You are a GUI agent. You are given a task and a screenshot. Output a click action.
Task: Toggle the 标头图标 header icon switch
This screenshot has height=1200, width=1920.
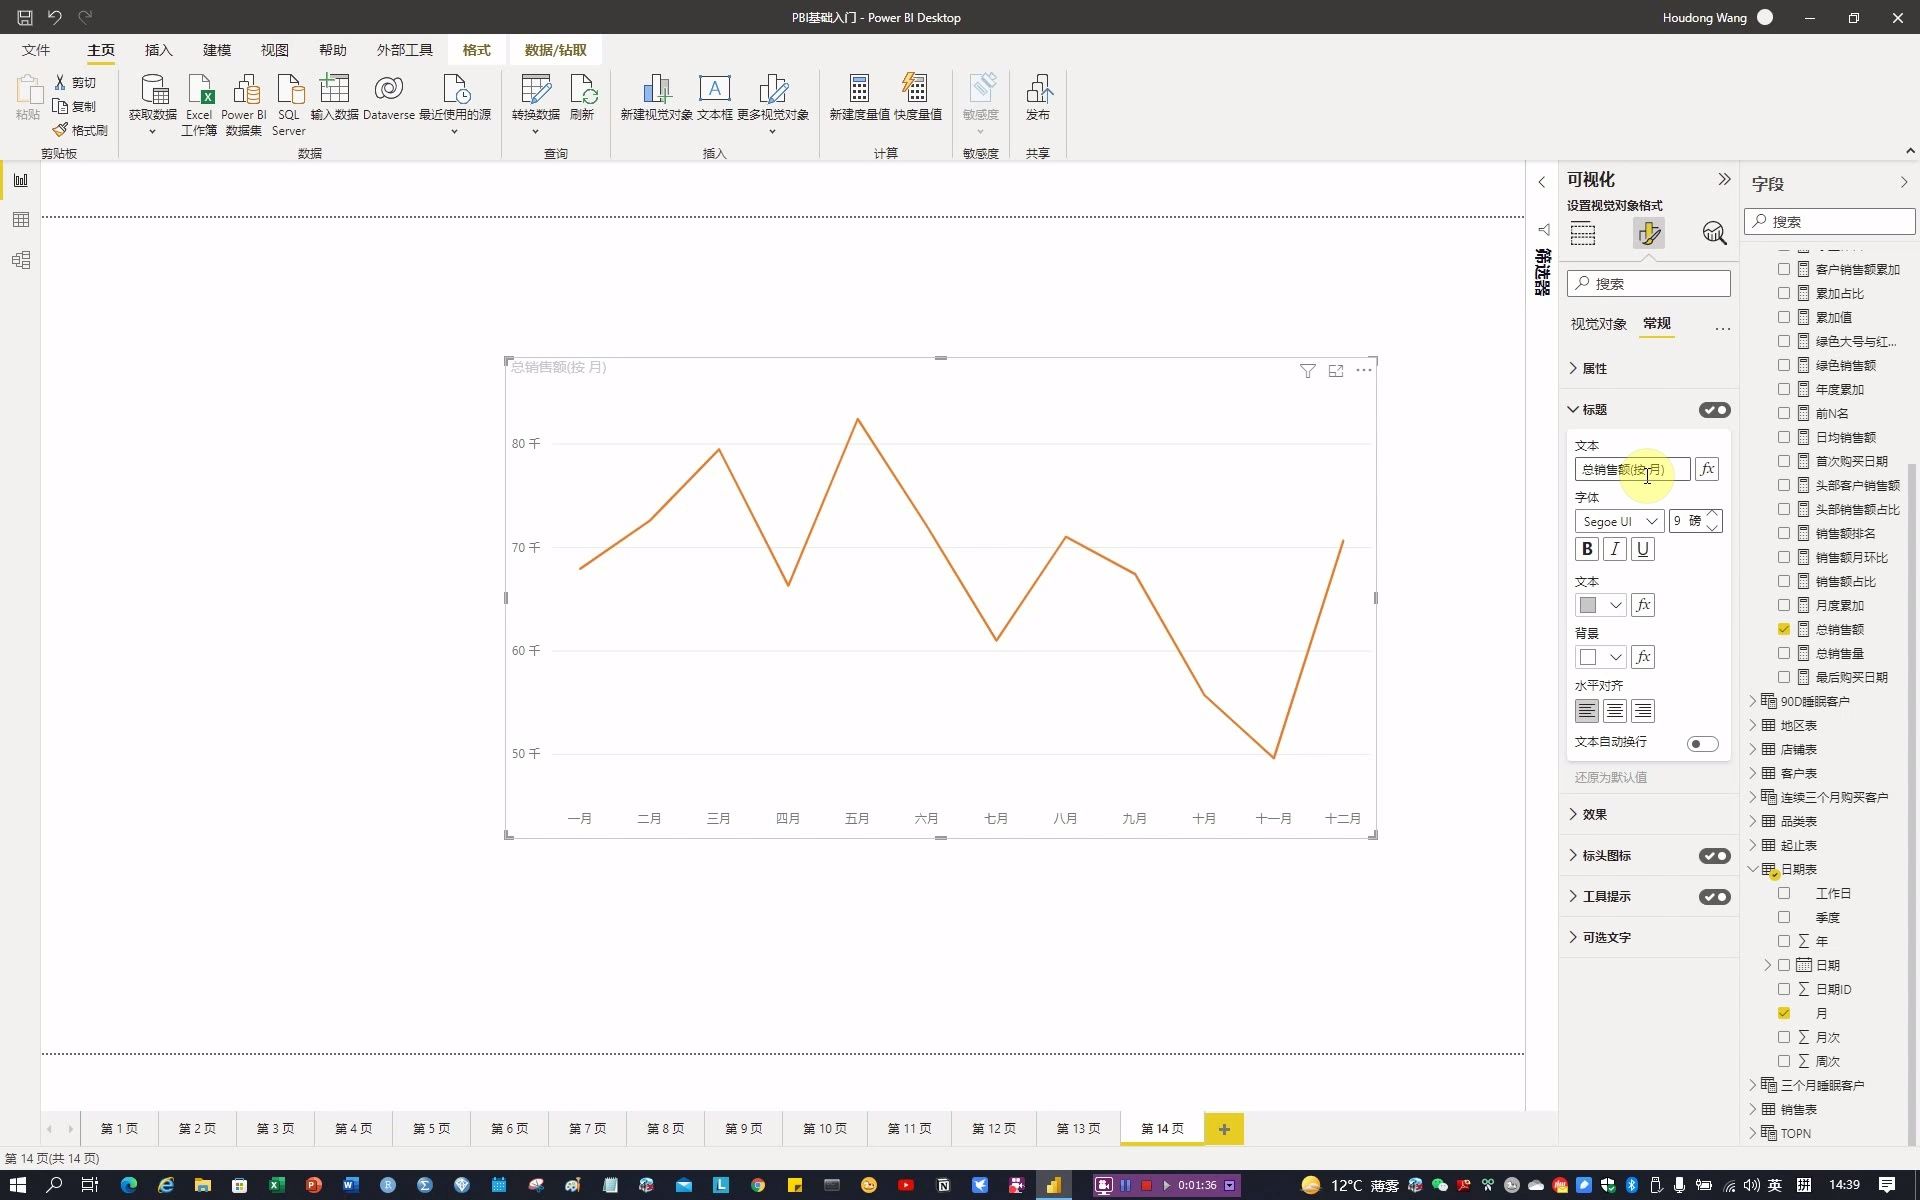click(1713, 854)
